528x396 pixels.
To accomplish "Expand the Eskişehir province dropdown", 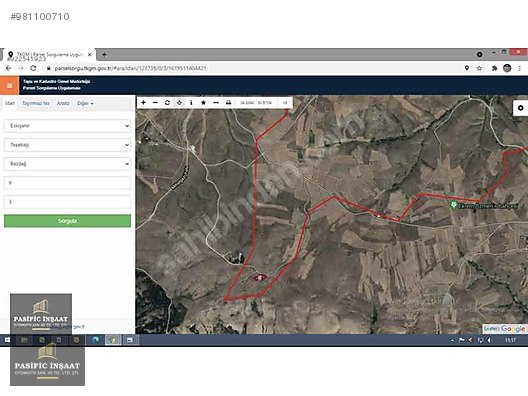I will pyautogui.click(x=67, y=126).
